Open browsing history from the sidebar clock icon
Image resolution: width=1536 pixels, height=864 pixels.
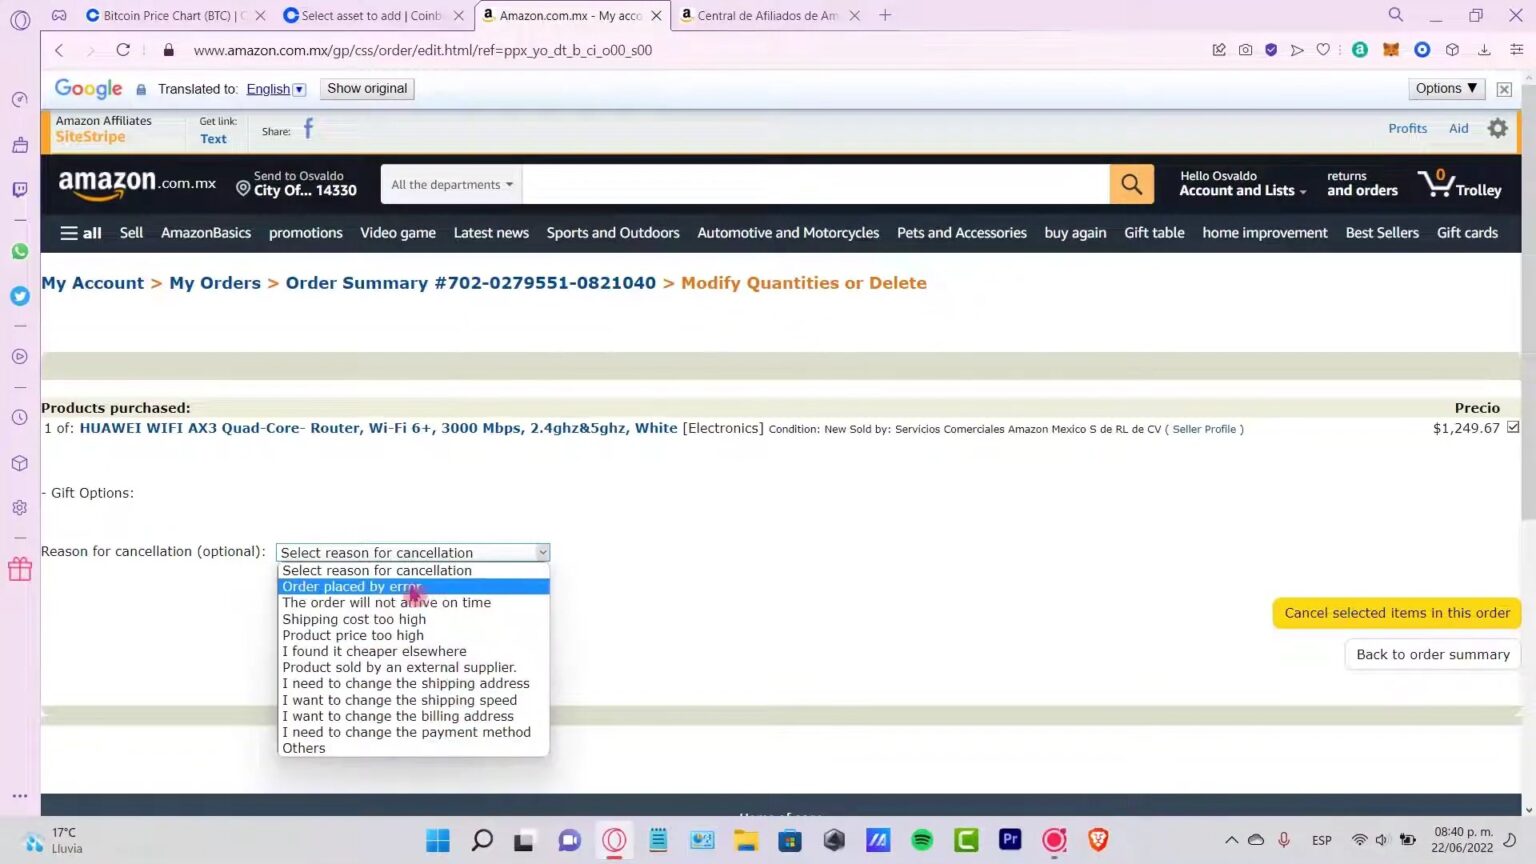[x=20, y=417]
